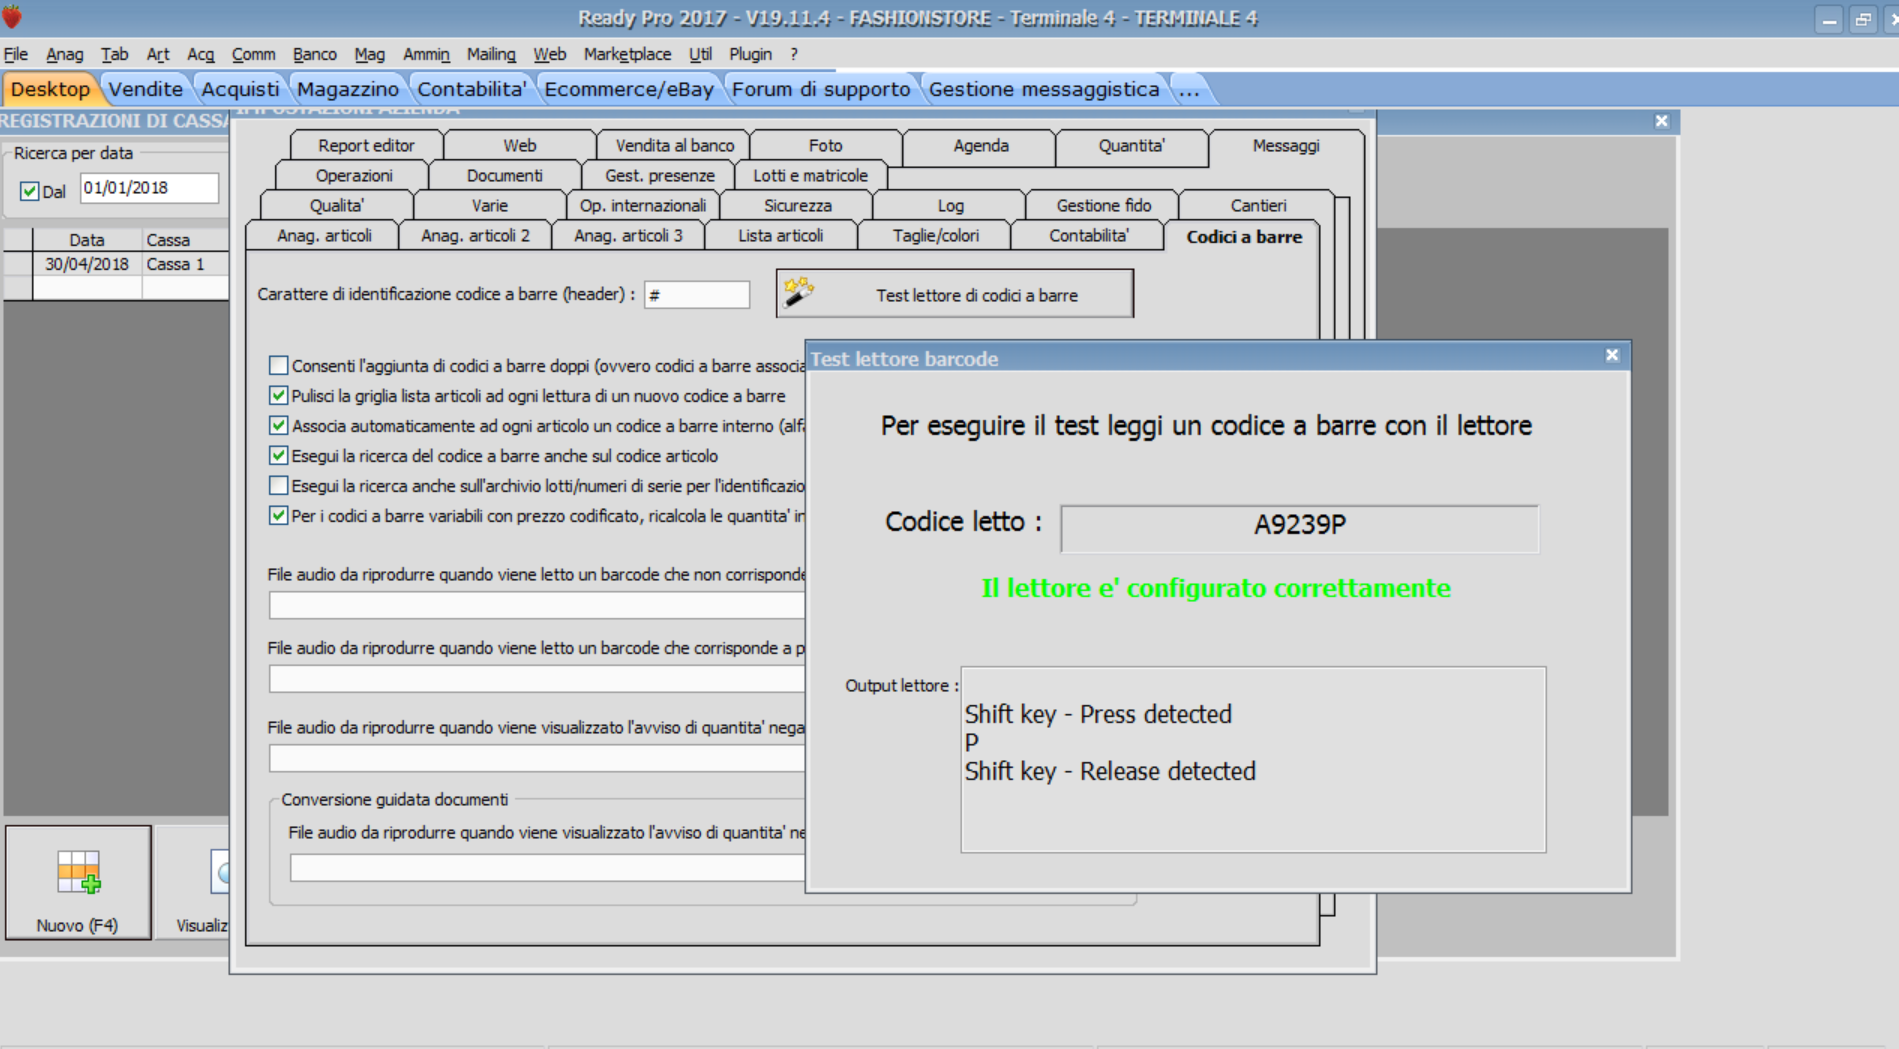This screenshot has width=1899, height=1049.
Task: Open the Anag menu
Action: (65, 54)
